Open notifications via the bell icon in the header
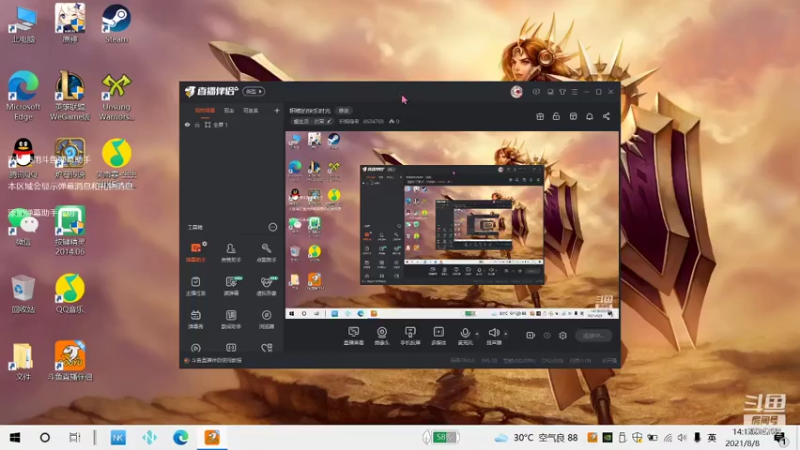This screenshot has height=450, width=800. pos(589,116)
